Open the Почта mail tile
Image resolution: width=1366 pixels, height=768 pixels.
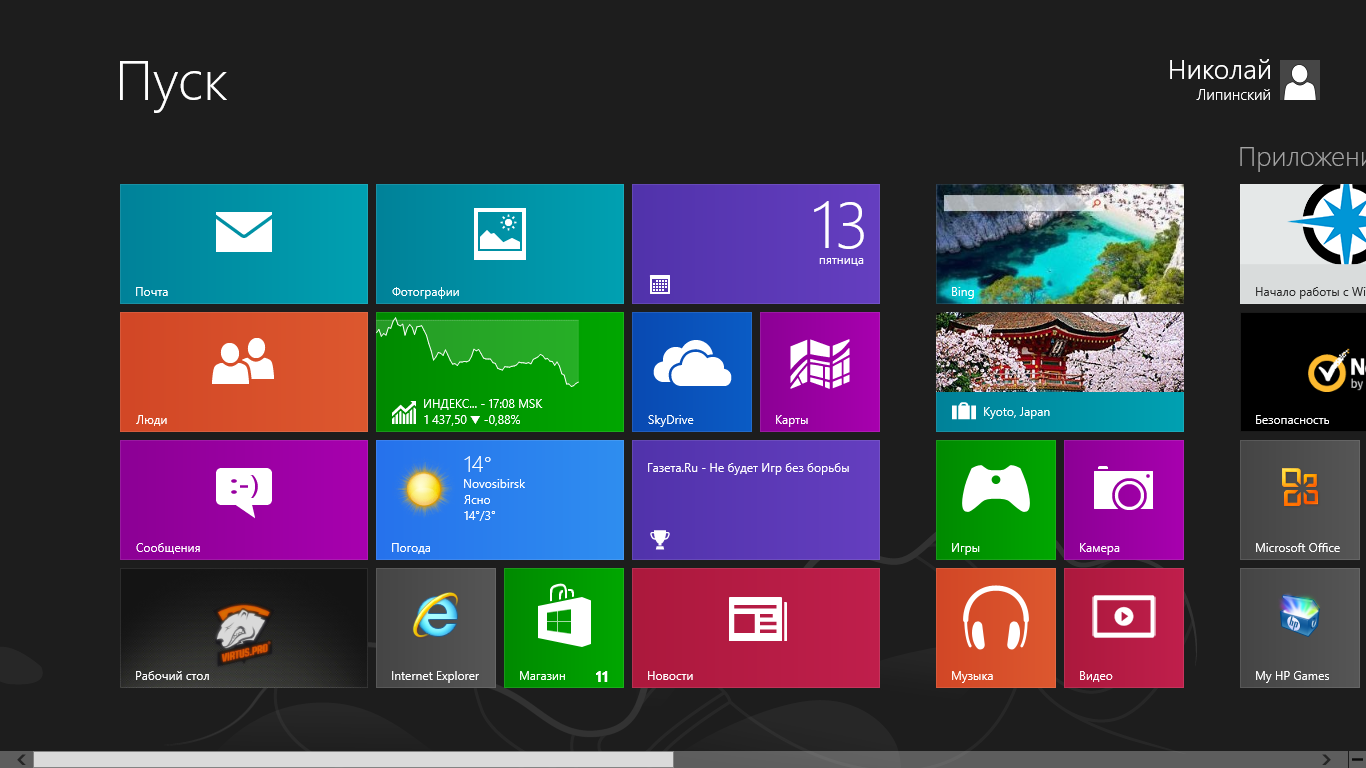click(x=244, y=244)
